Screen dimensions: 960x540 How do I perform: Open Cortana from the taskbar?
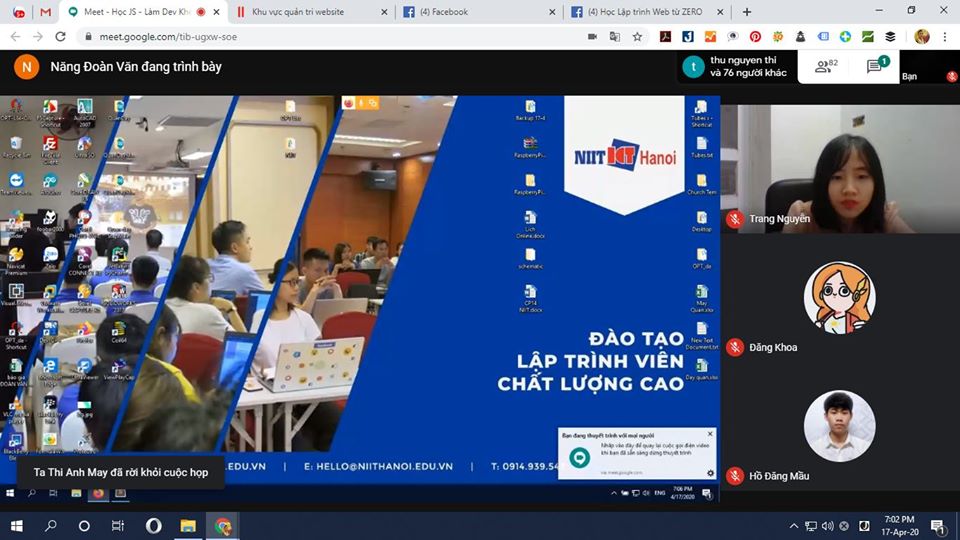tap(84, 526)
